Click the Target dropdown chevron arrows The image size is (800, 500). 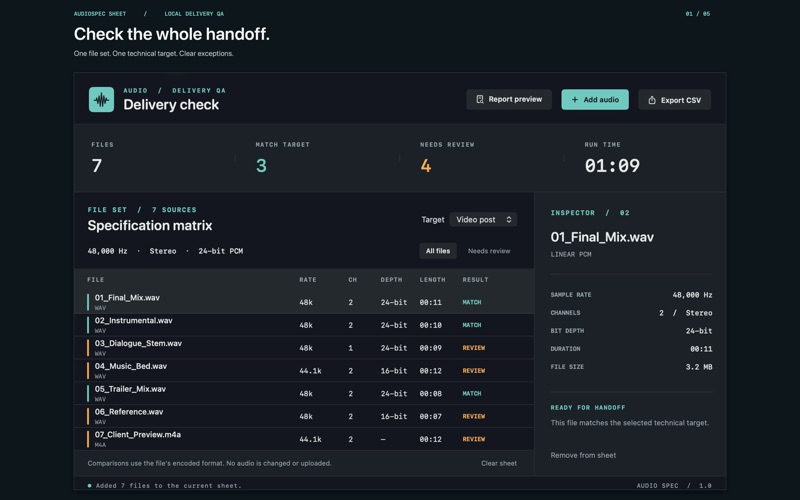(x=509, y=219)
